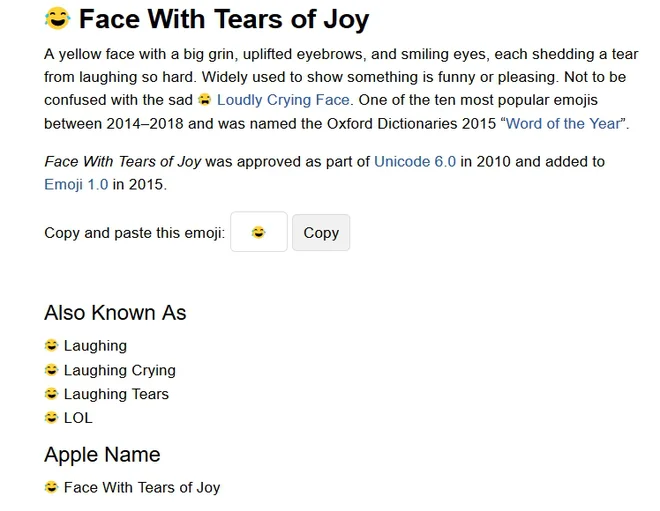Image resolution: width=660 pixels, height=511 pixels.
Task: Click the emoji next to LOL
Action: (51, 418)
